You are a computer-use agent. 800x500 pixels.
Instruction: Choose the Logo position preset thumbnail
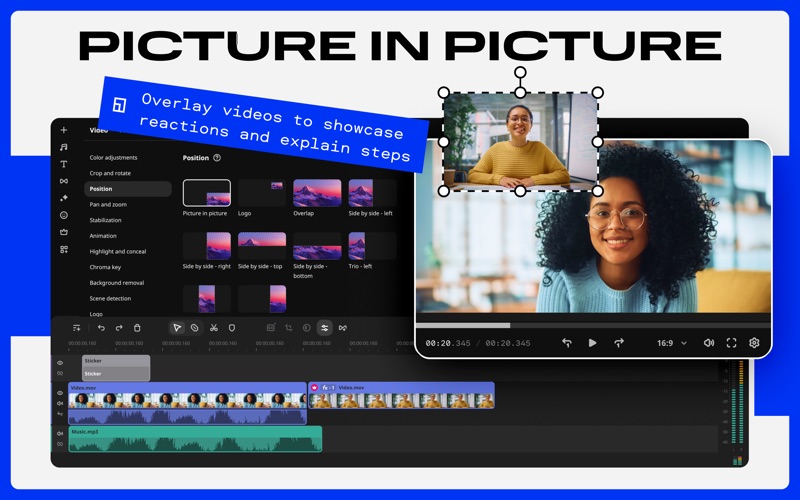[262, 193]
